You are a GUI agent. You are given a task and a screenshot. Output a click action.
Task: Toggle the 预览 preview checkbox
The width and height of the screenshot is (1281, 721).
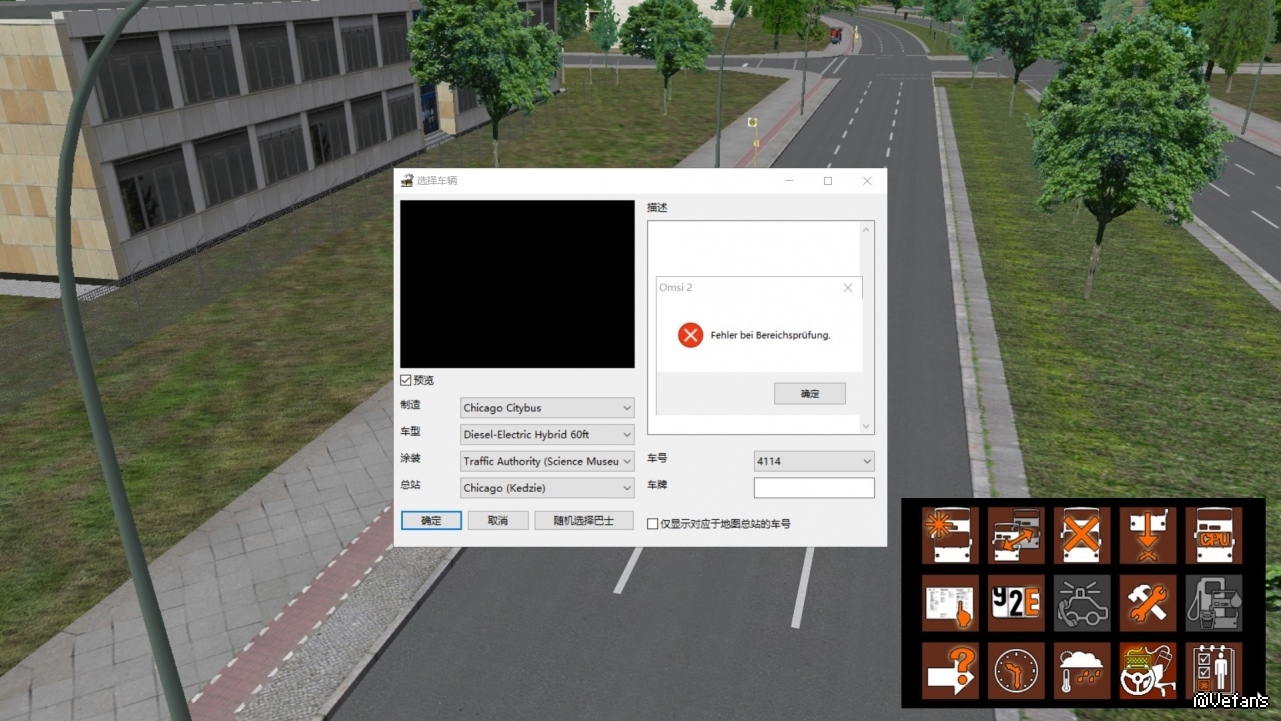point(405,380)
